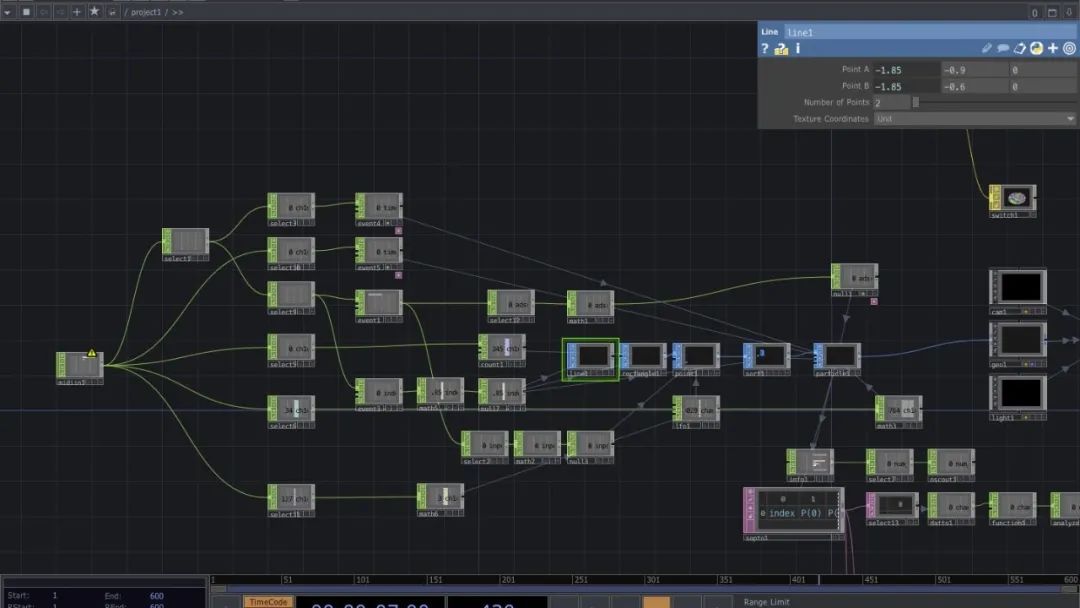
Task: Click the Point A first value field
Action: tap(906, 70)
